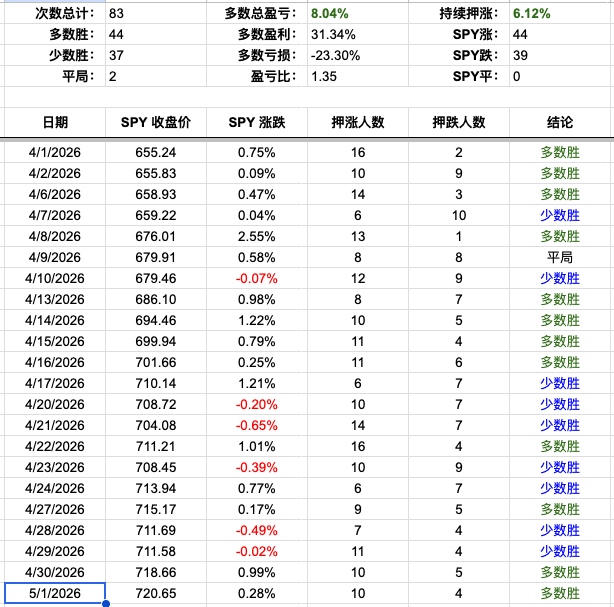Select closing price 655.24
This screenshot has width=614, height=607.
pos(156,152)
